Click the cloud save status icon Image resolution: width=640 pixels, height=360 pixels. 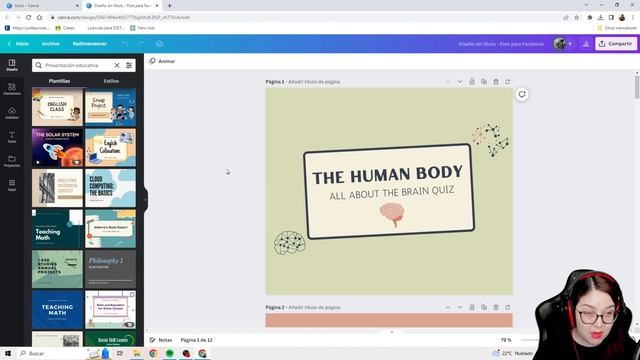pyautogui.click(x=160, y=44)
